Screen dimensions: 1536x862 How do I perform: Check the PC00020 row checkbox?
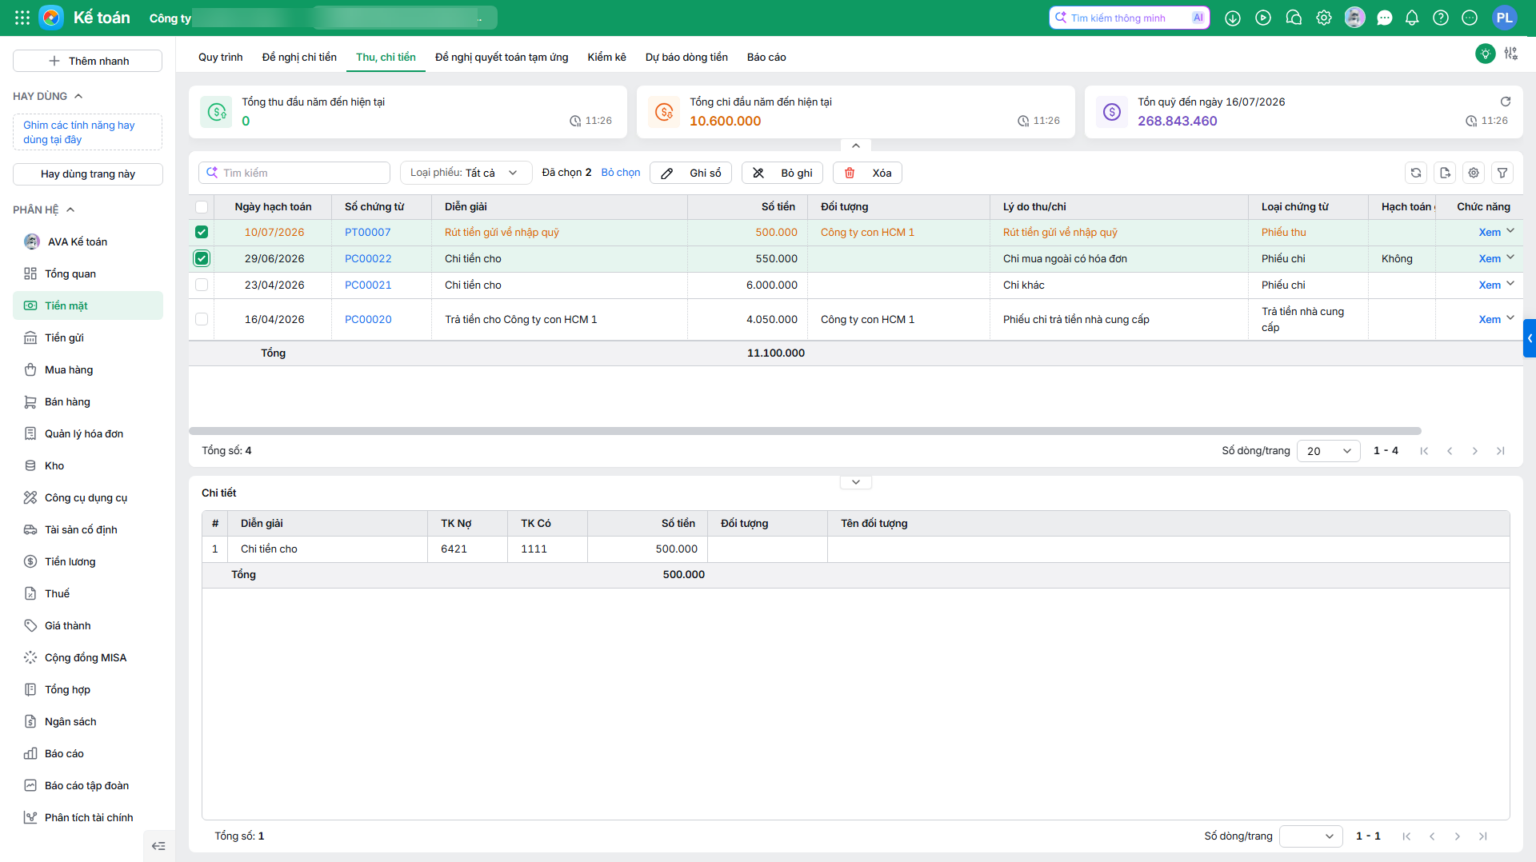[x=202, y=319]
